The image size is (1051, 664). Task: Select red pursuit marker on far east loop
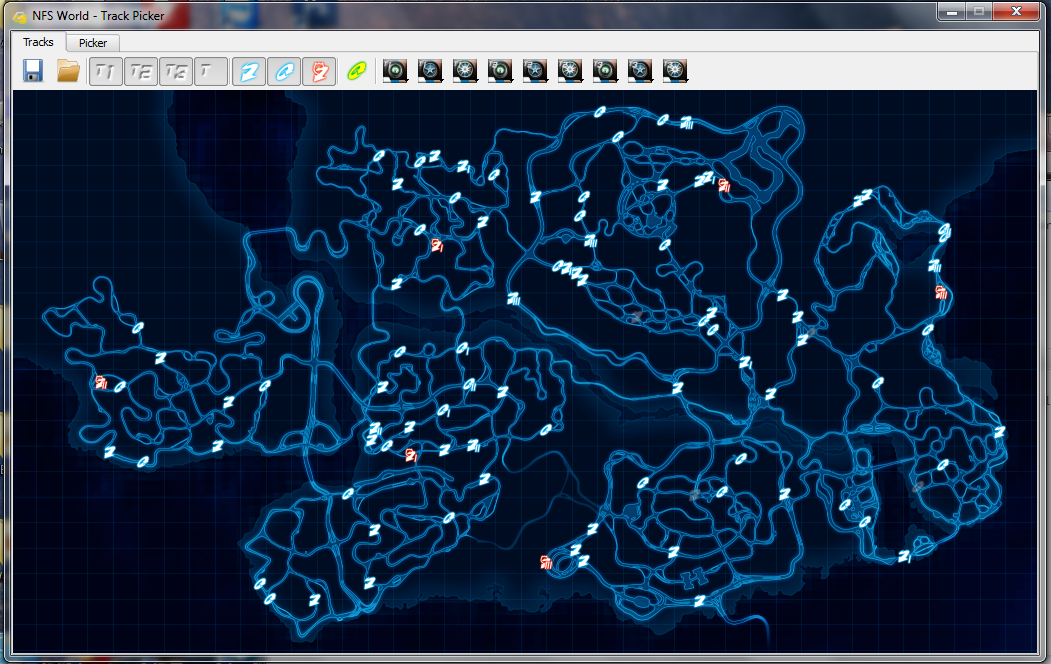click(x=941, y=292)
